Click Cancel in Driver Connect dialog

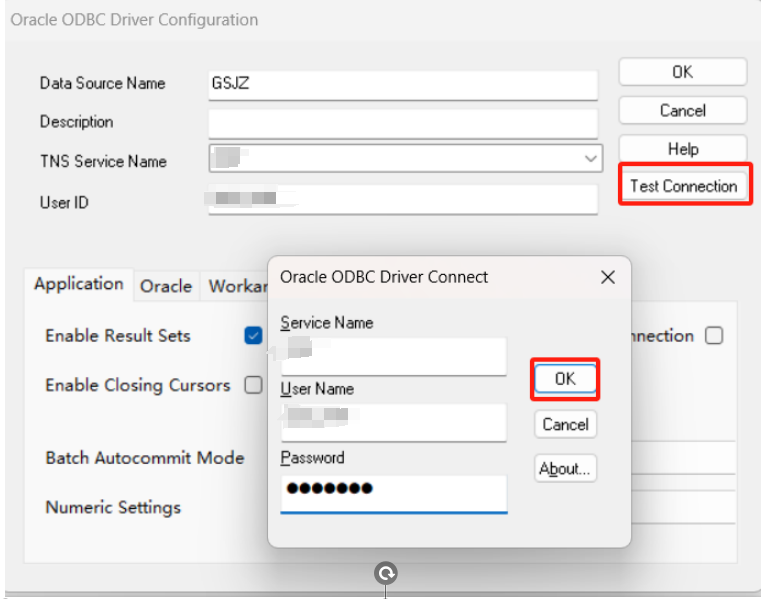pyautogui.click(x=565, y=424)
